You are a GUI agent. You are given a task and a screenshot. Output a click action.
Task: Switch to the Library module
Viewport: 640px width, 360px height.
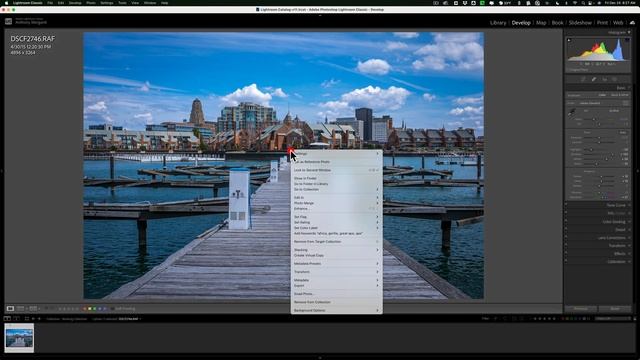(x=498, y=23)
